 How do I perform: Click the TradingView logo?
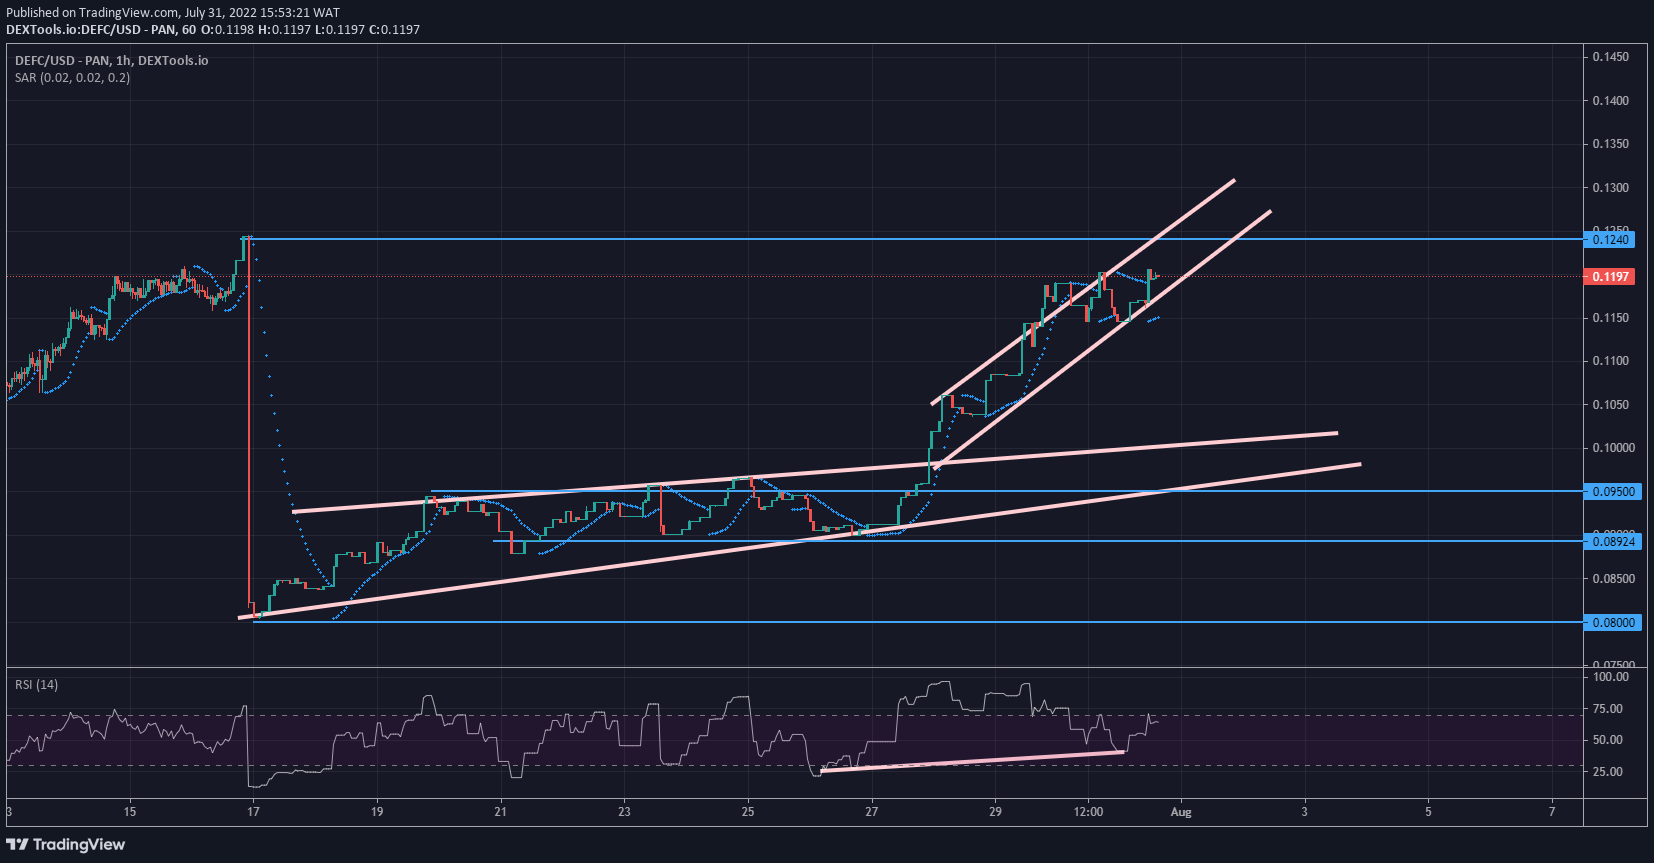(x=66, y=845)
